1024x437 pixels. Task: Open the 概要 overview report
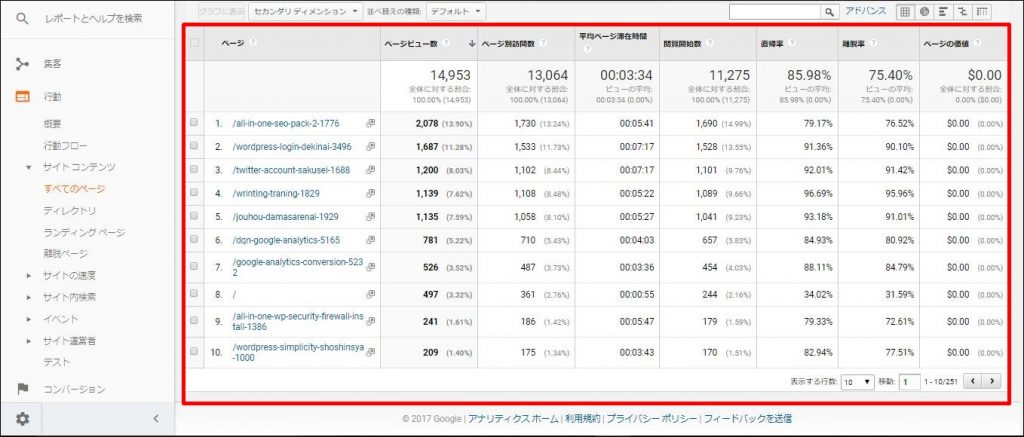[x=52, y=123]
